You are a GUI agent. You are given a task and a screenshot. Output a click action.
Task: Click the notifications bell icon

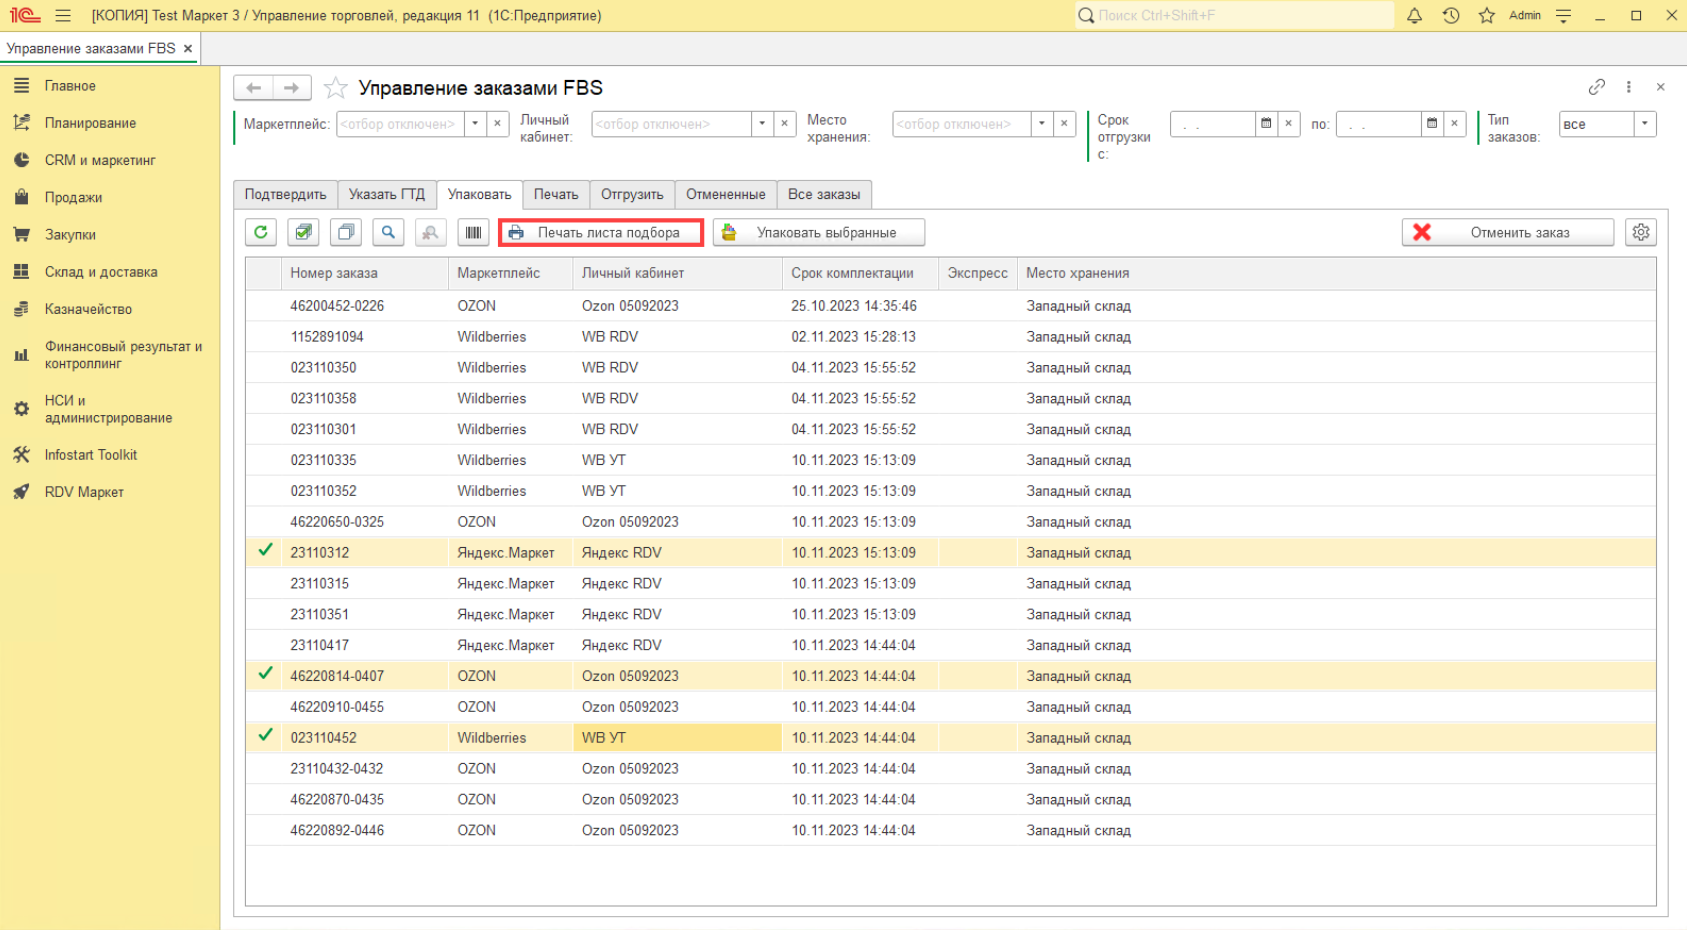coord(1414,15)
